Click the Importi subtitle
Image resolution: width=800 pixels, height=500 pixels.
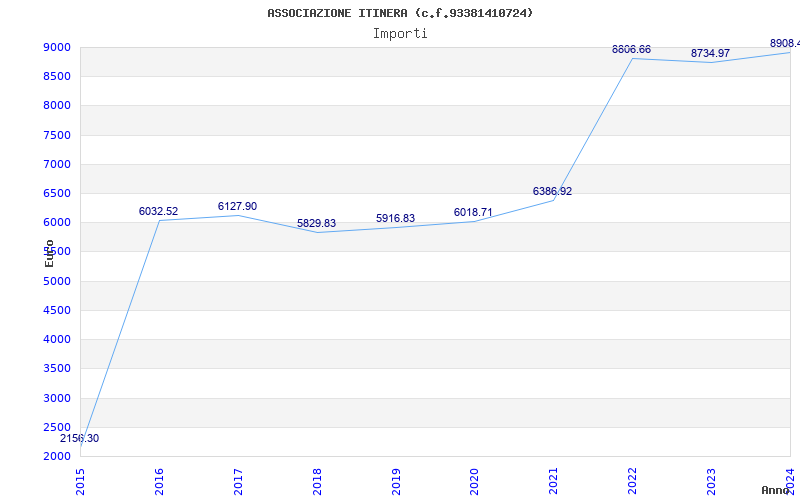click(400, 34)
